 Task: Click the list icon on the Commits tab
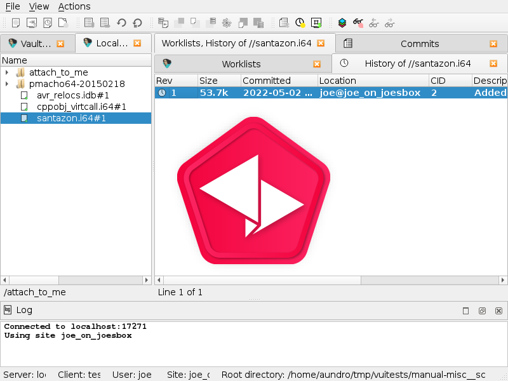(x=348, y=43)
